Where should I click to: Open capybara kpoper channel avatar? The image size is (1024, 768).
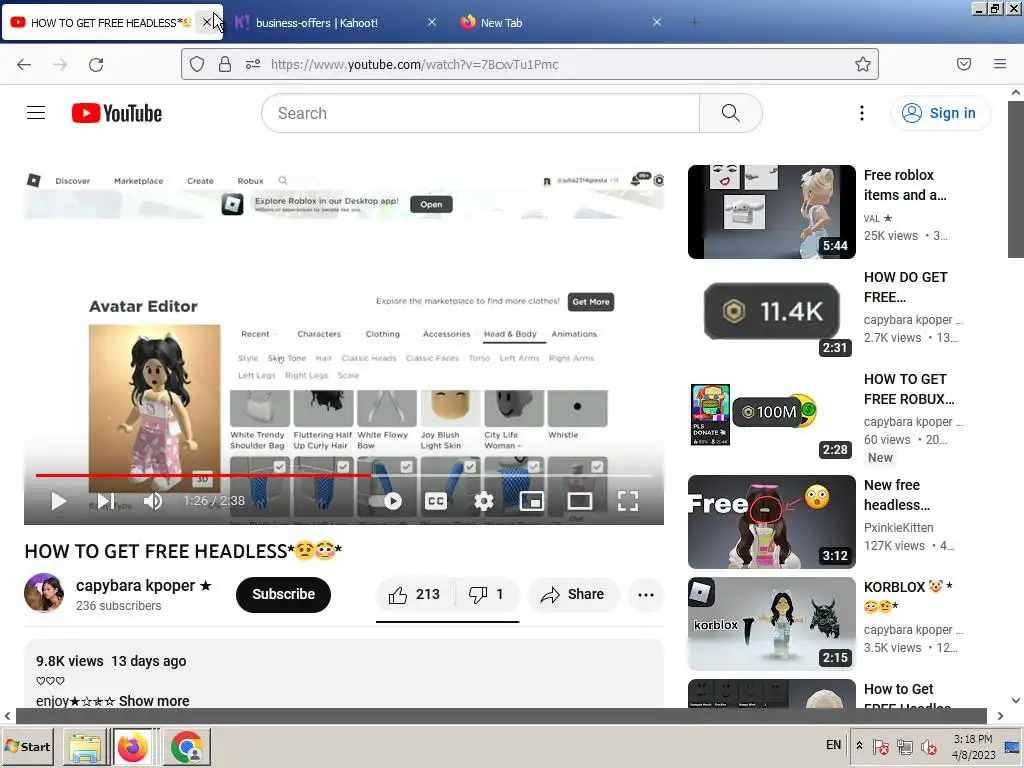click(x=44, y=593)
